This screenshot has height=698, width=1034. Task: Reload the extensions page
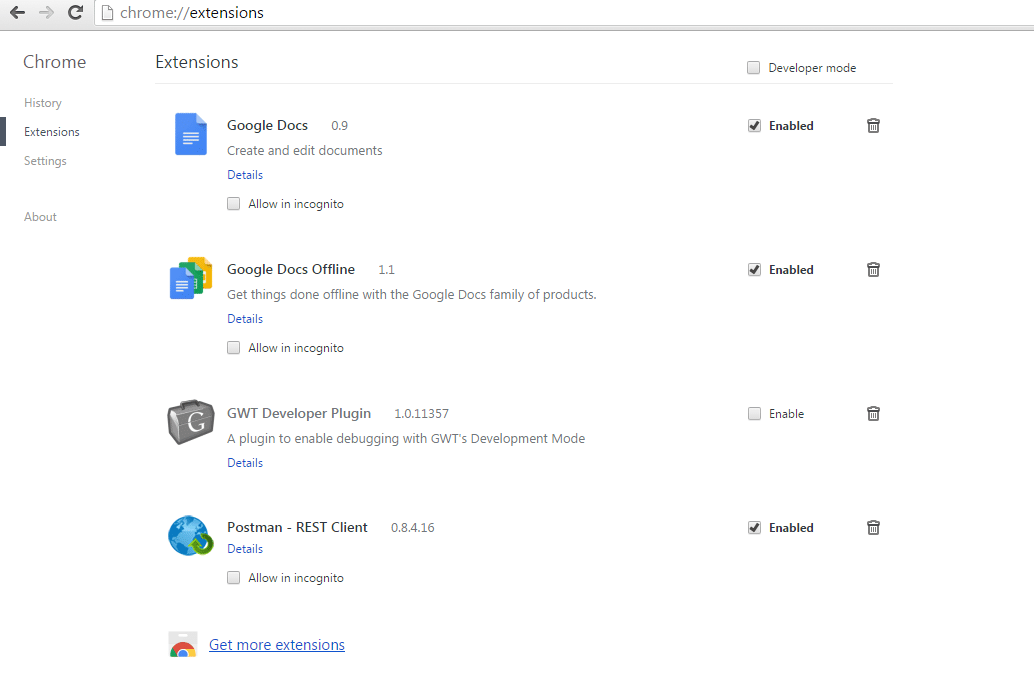pos(75,13)
